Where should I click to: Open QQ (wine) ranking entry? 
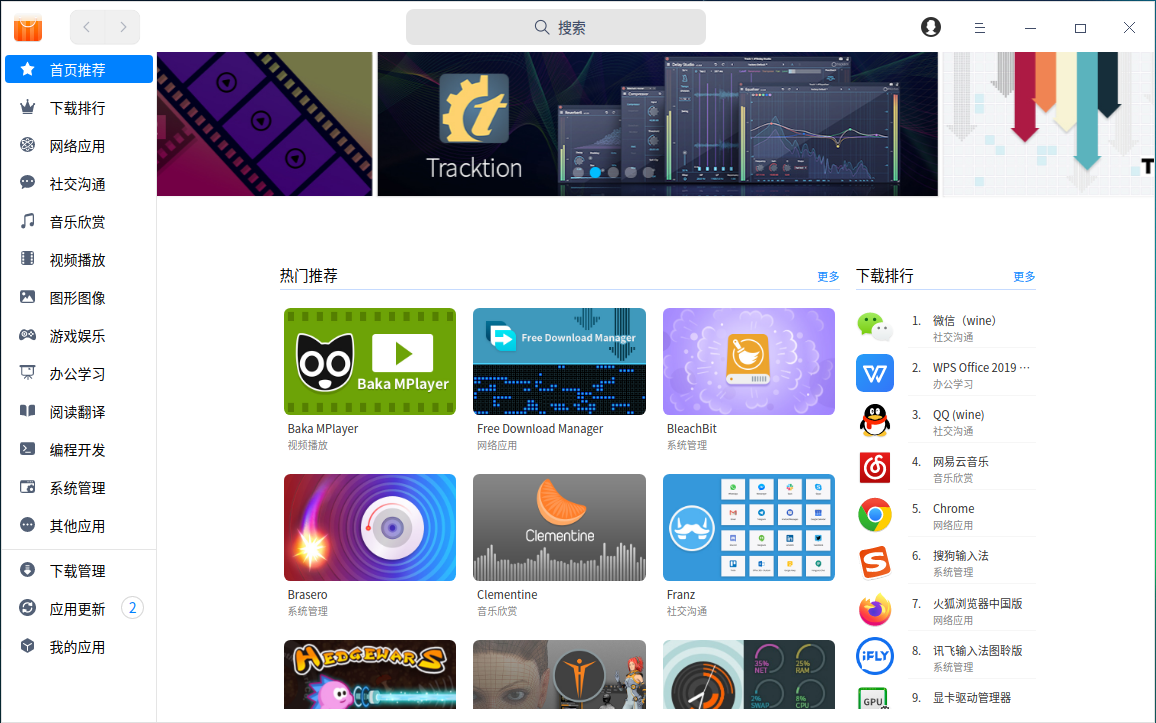[x=958, y=414]
